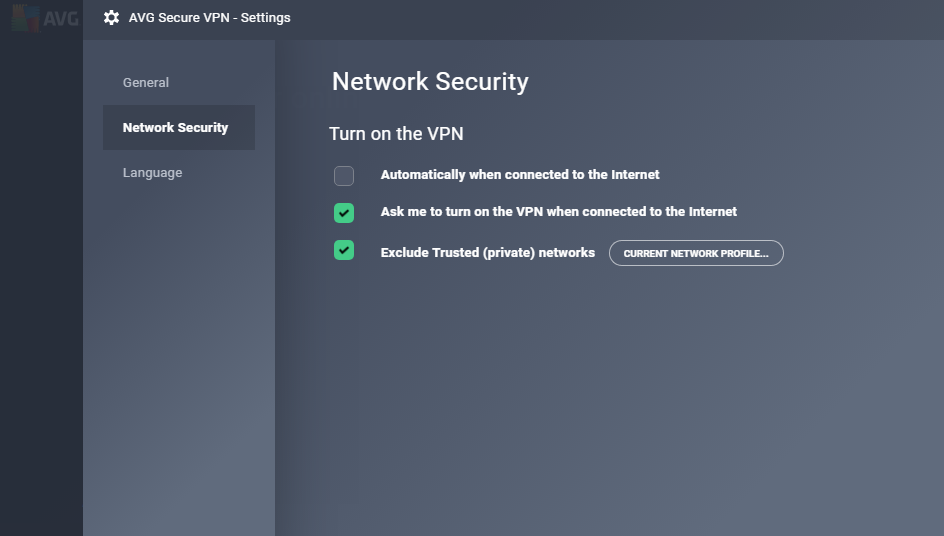Image resolution: width=944 pixels, height=536 pixels.
Task: Open the Current Network Profile dialog
Action: 696,253
